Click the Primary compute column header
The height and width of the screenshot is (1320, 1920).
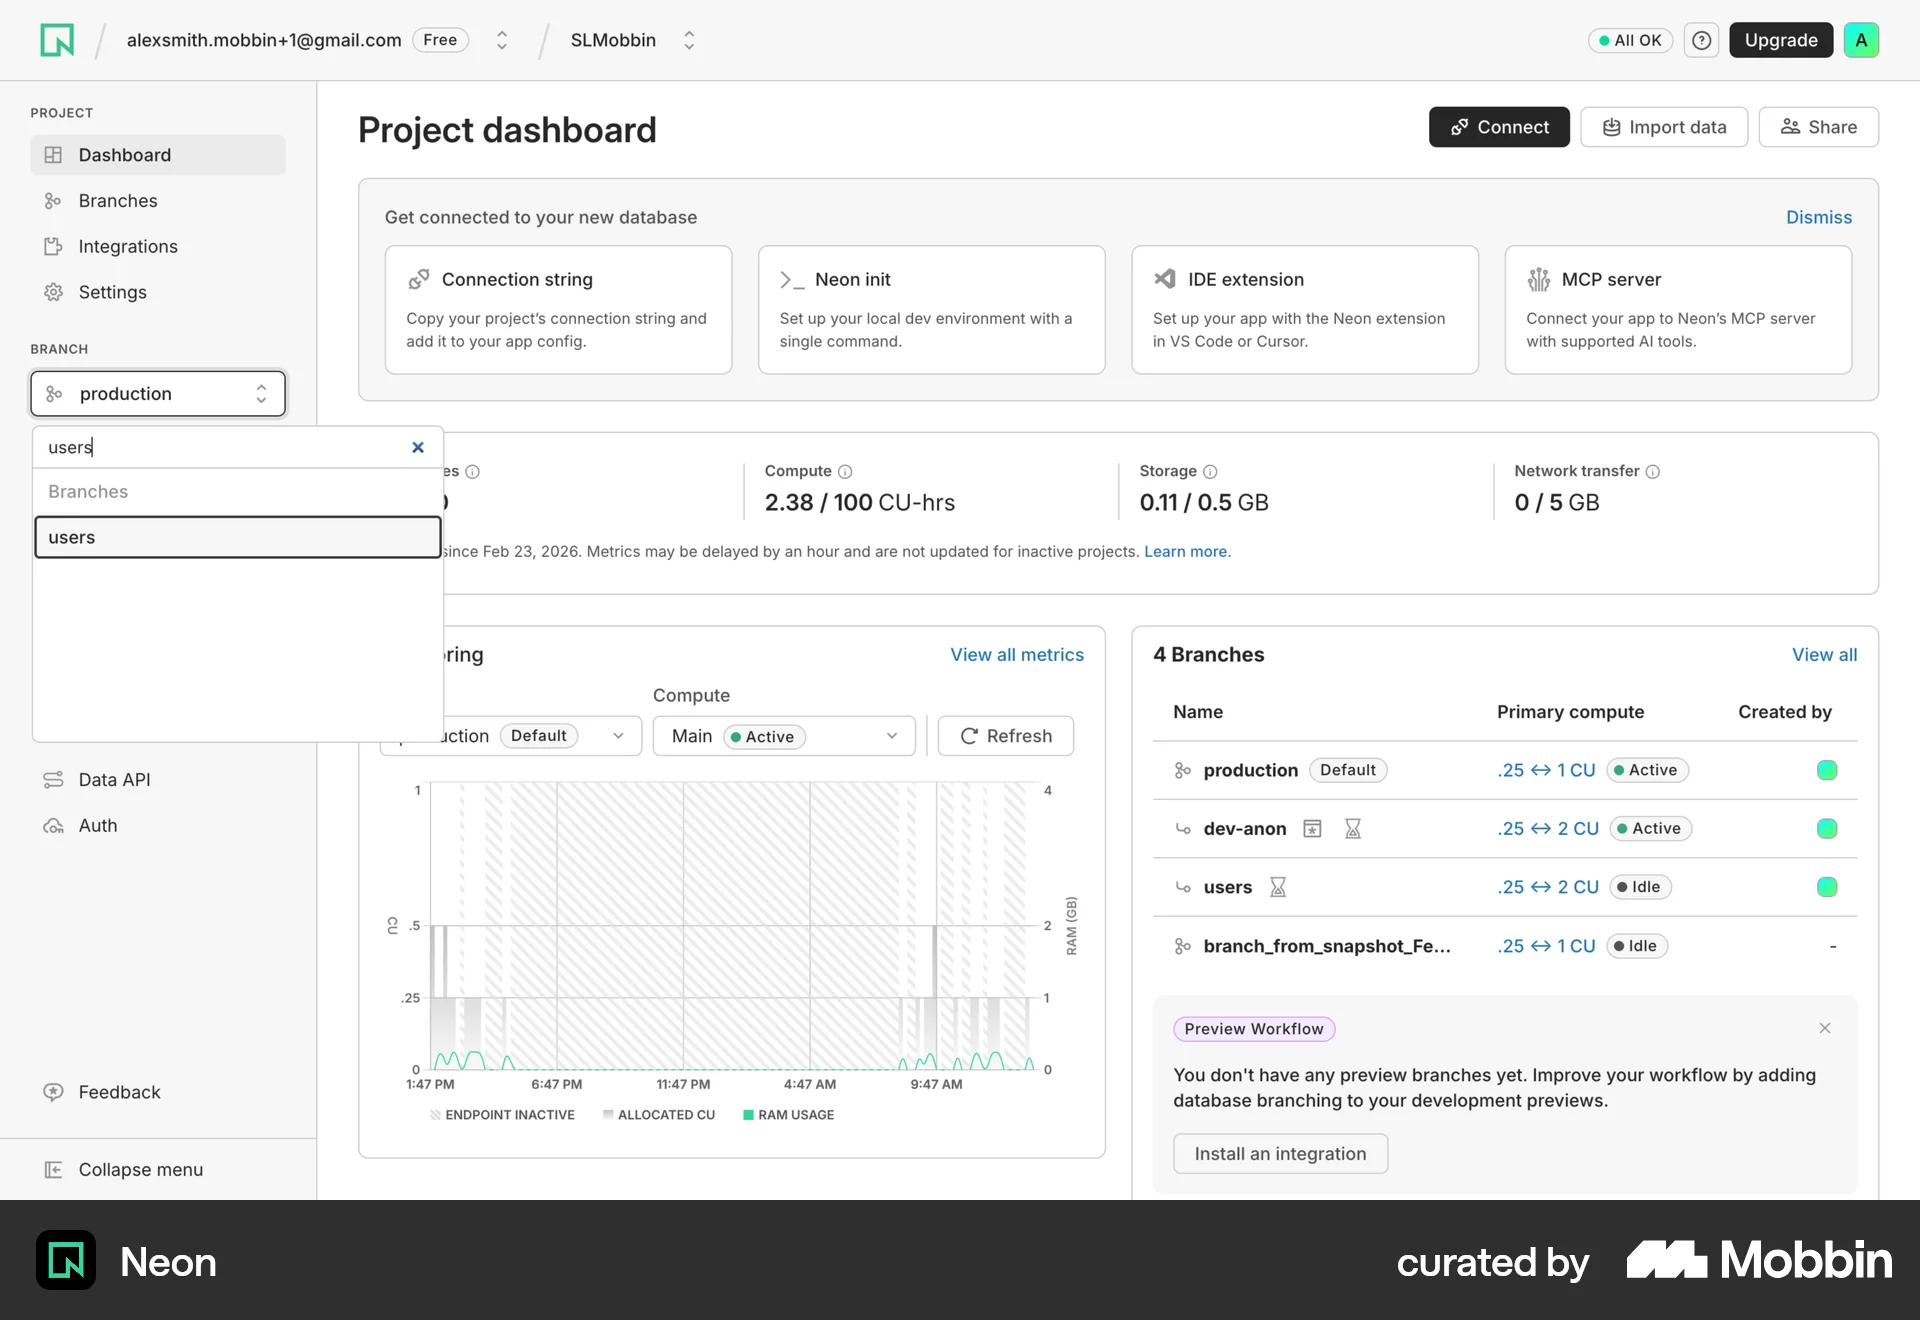tap(1570, 712)
